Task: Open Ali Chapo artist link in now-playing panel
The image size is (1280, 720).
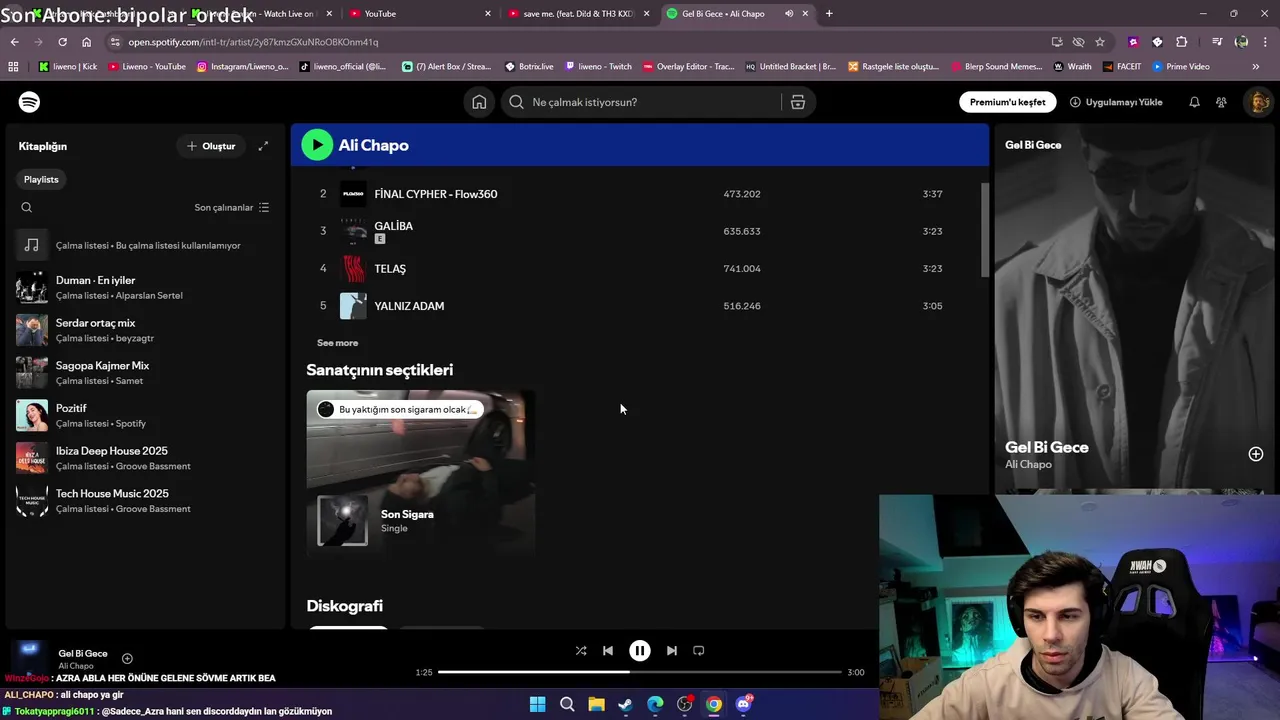Action: (1028, 464)
